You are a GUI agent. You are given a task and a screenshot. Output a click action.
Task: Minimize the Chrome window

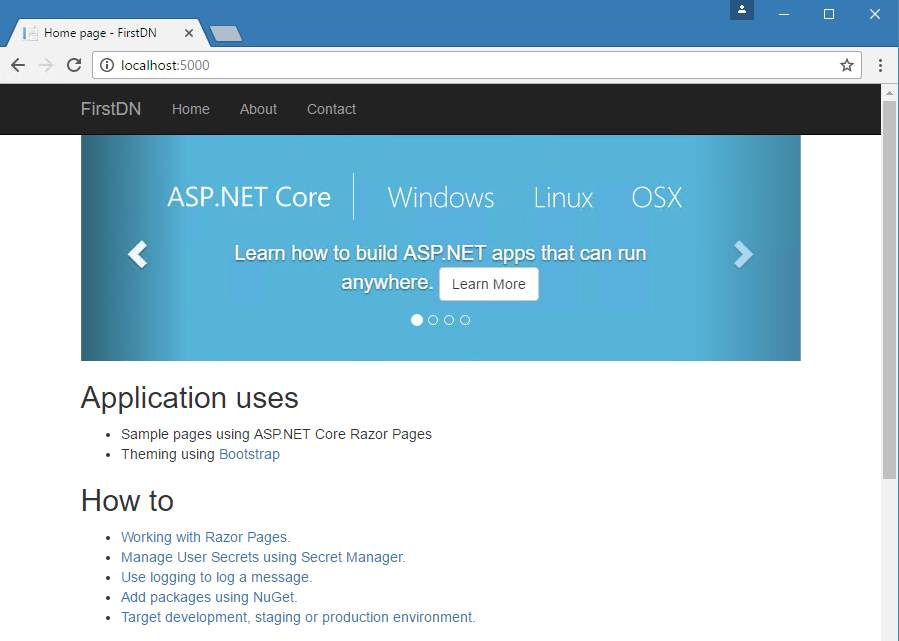point(784,14)
